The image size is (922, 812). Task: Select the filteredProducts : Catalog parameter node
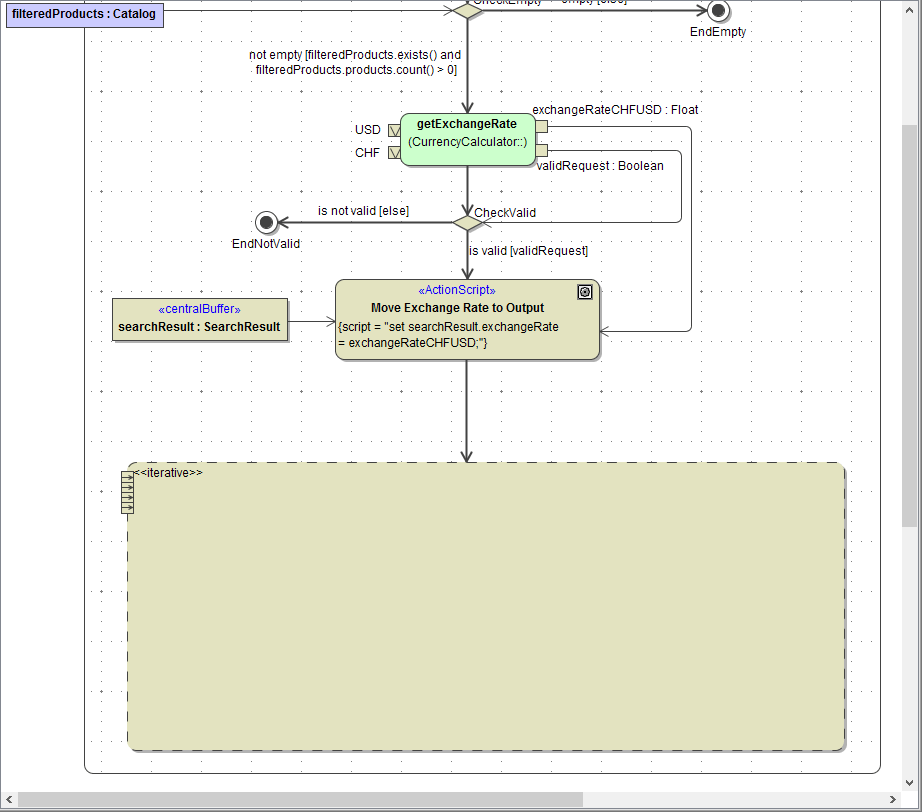(84, 15)
